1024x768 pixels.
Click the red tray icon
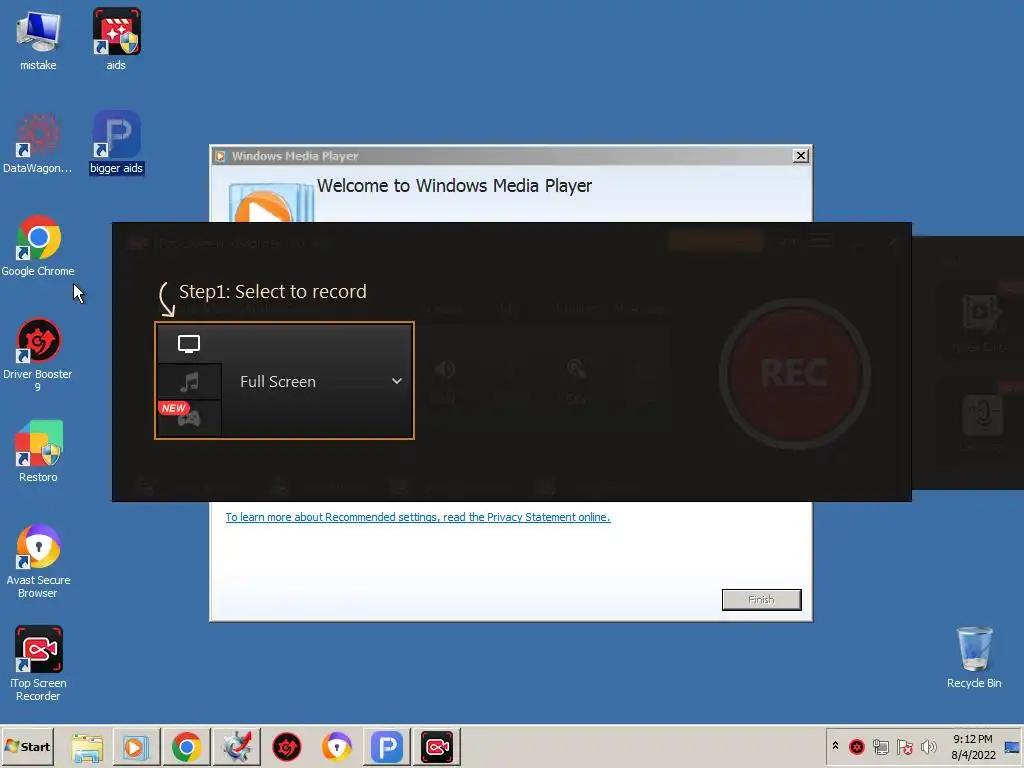pyautogui.click(x=857, y=746)
